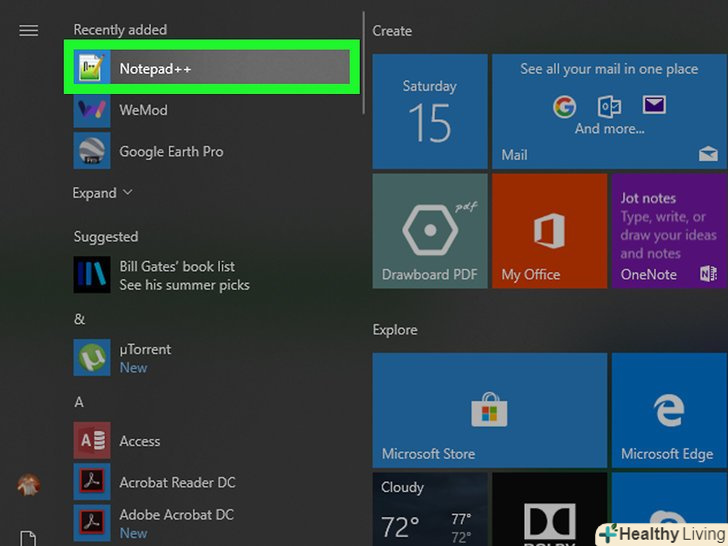
Task: Click the Notepad++ app icon
Action: 92,68
